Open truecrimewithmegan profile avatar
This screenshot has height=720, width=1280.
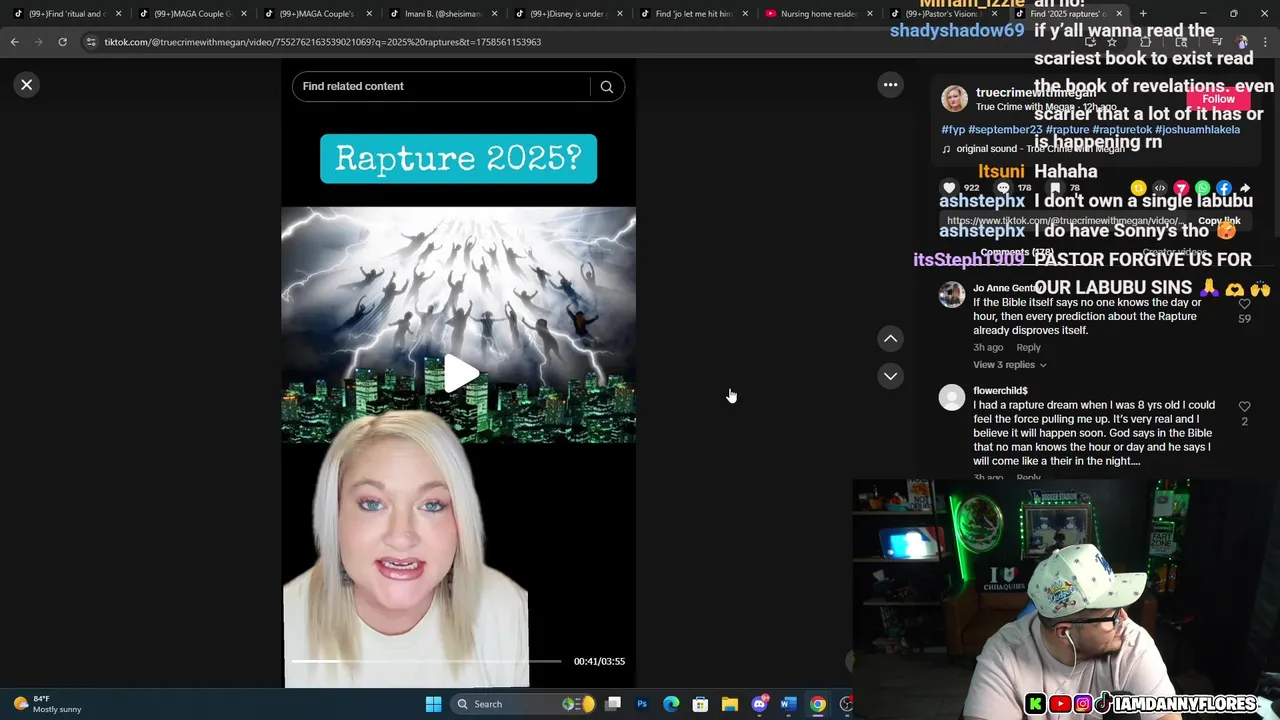(x=955, y=99)
